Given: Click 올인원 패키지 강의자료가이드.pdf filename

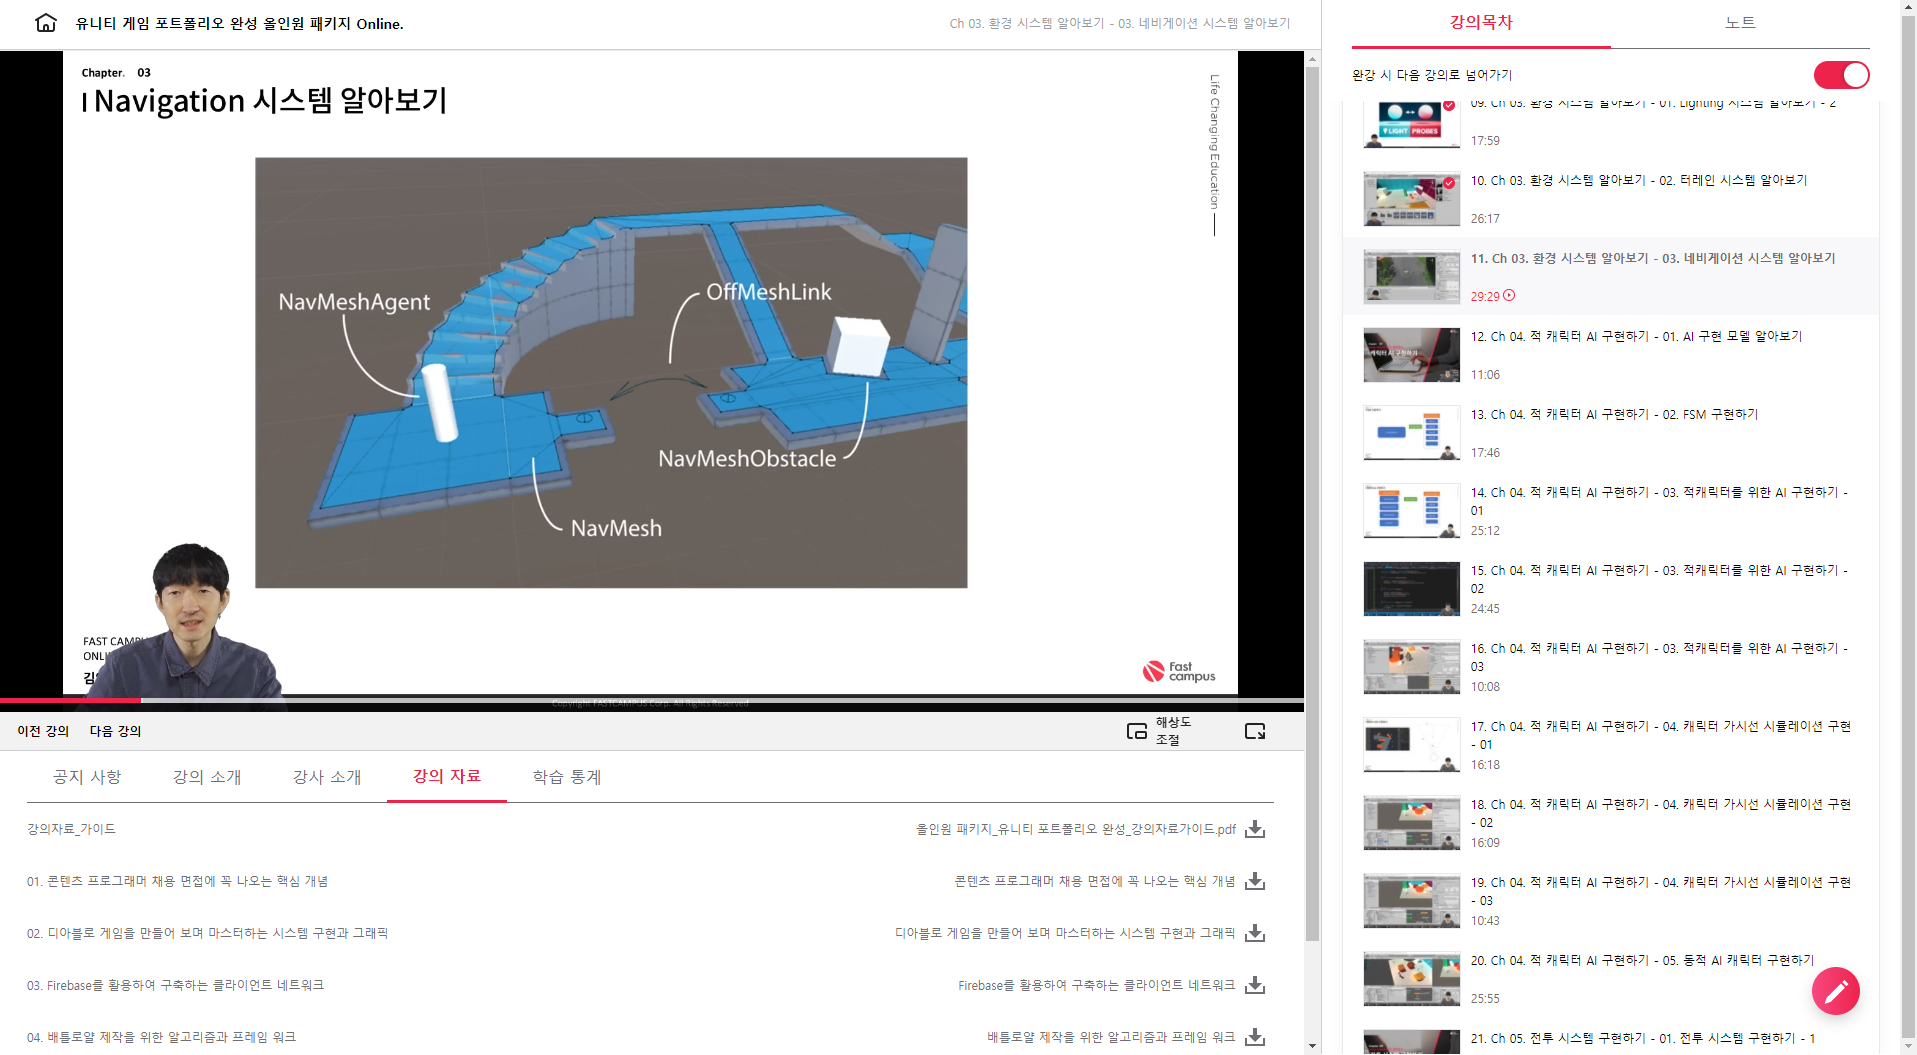Looking at the screenshot, I should click(1076, 829).
